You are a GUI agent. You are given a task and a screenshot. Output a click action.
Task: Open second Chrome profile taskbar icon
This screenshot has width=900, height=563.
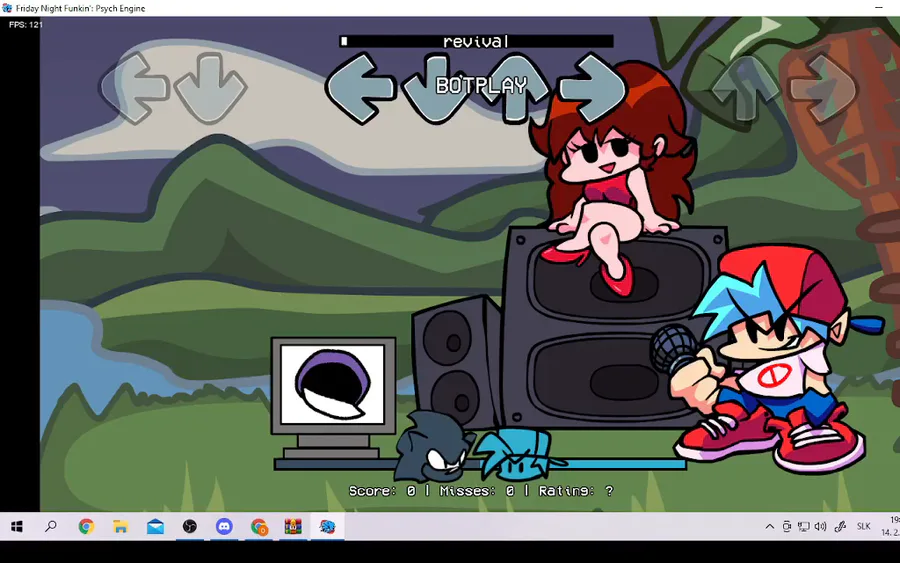(259, 526)
